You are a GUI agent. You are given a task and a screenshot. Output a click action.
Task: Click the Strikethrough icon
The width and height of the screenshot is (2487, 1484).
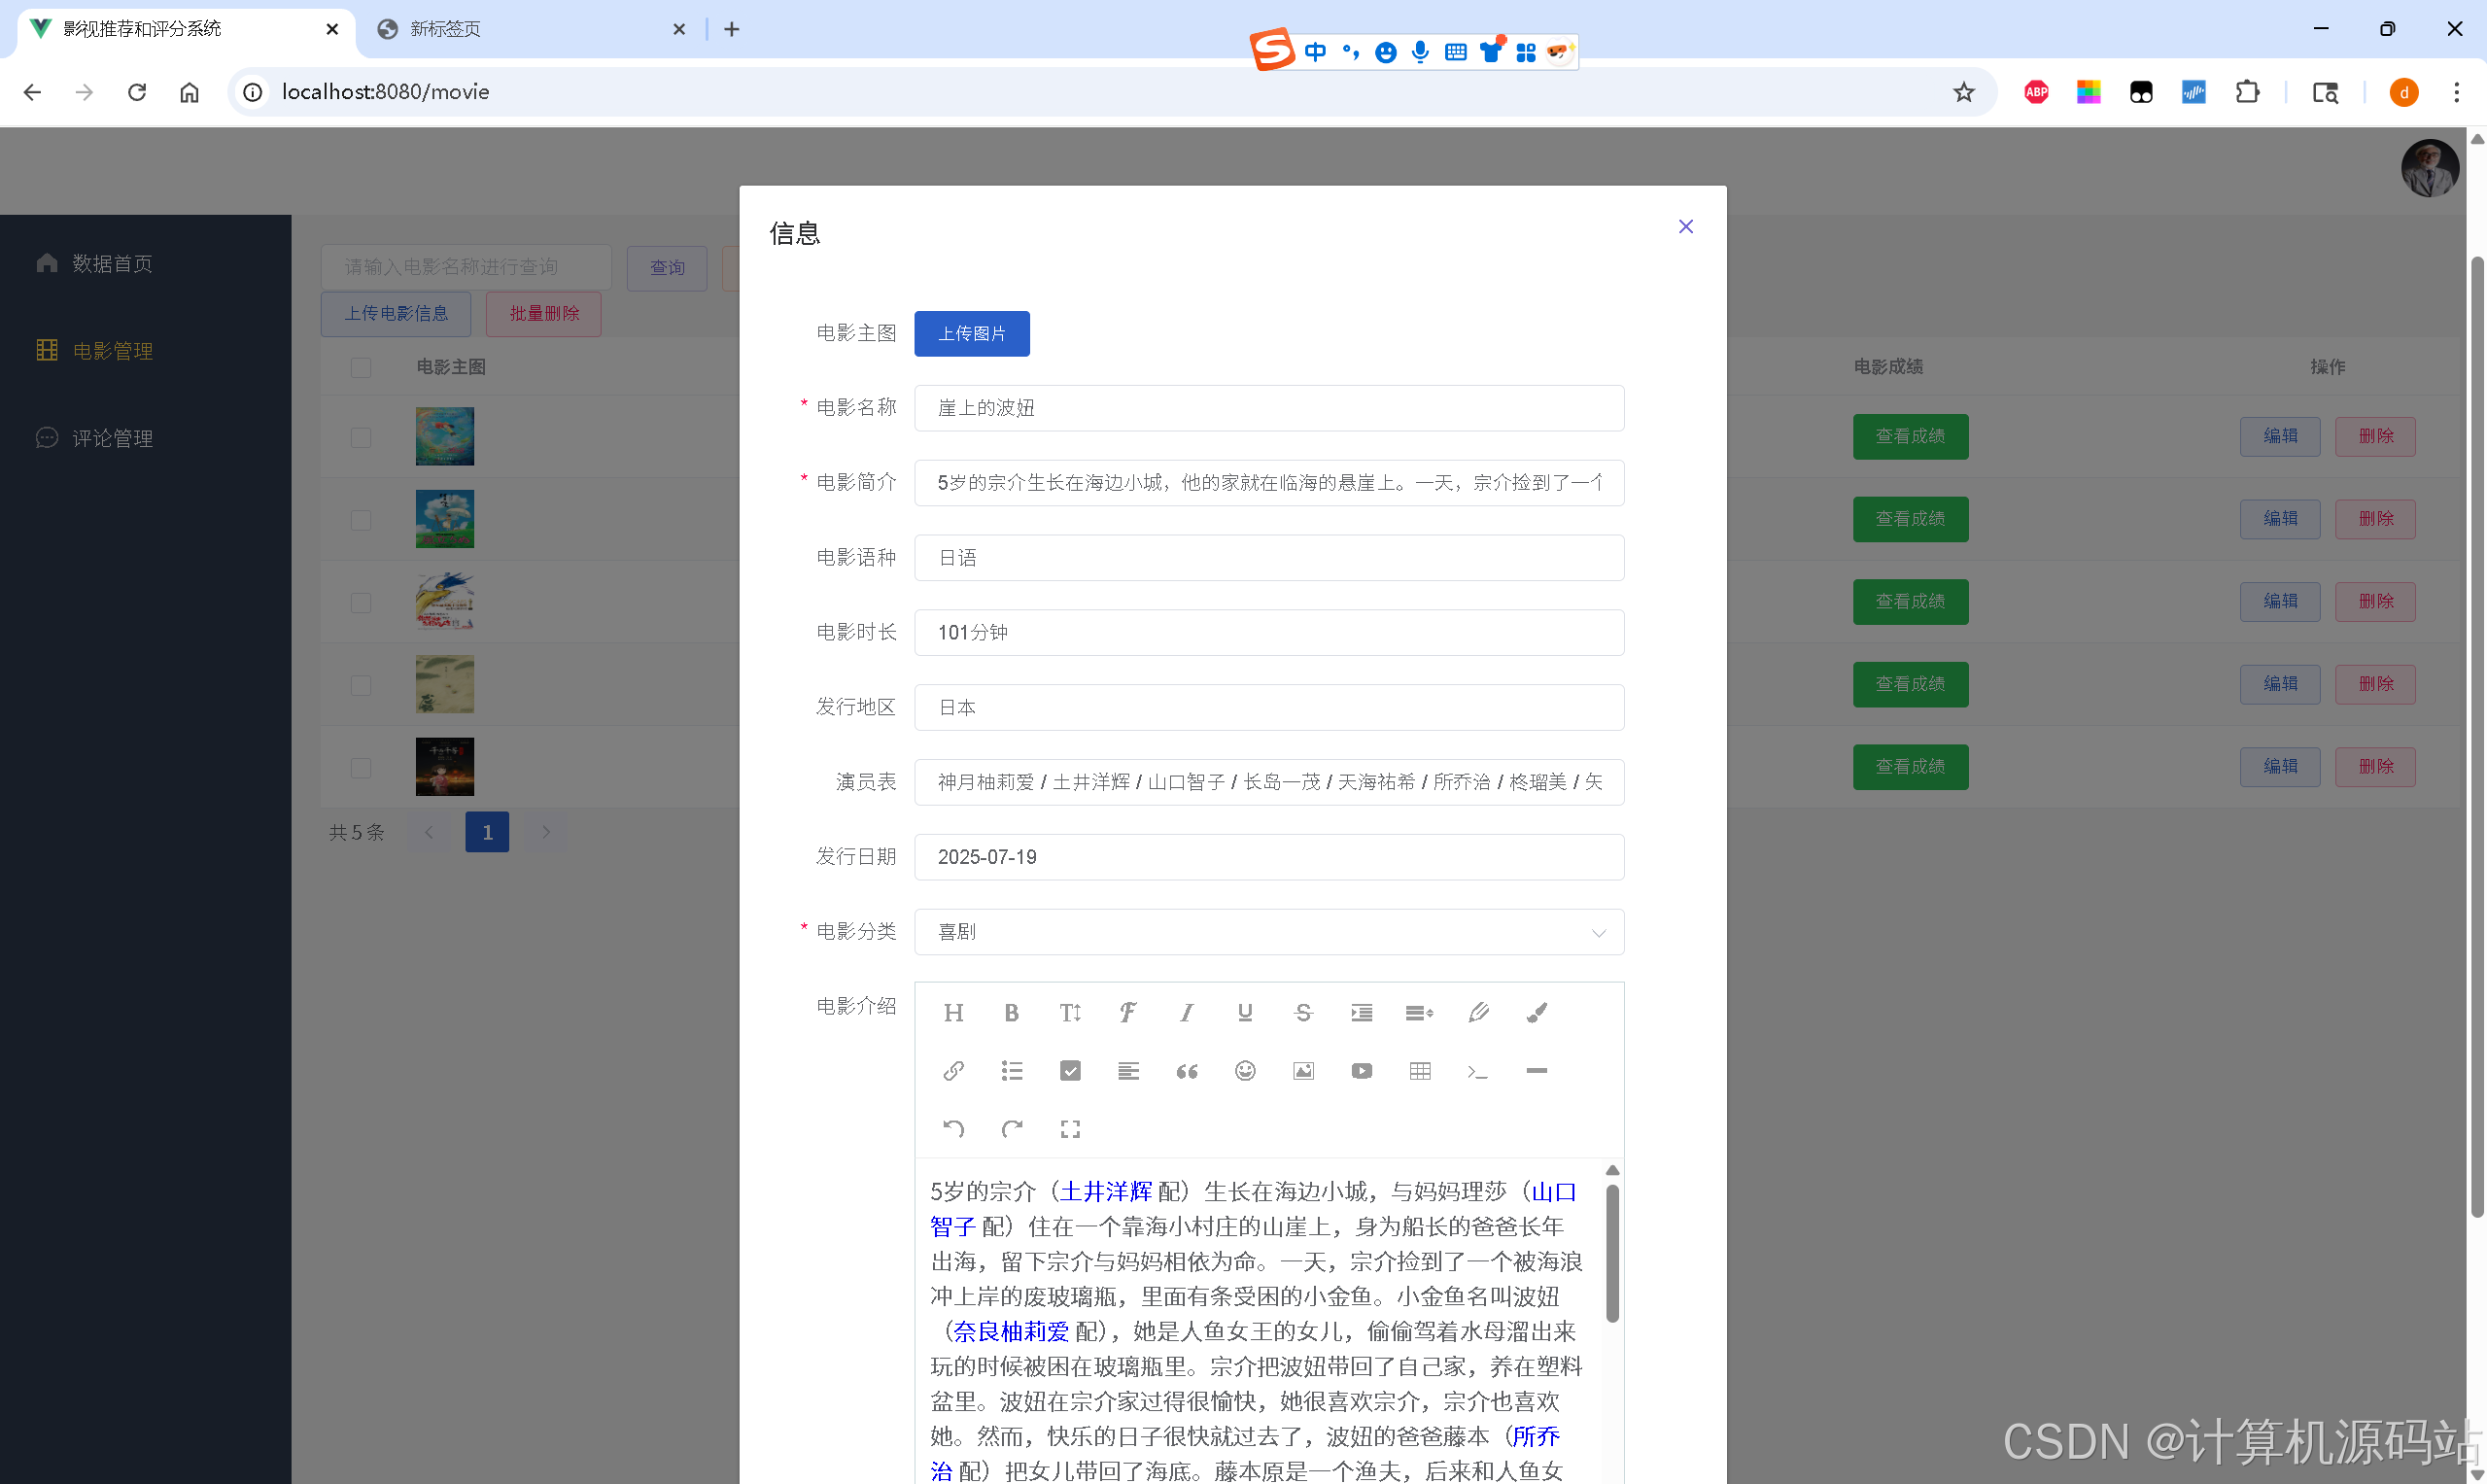(1302, 1013)
